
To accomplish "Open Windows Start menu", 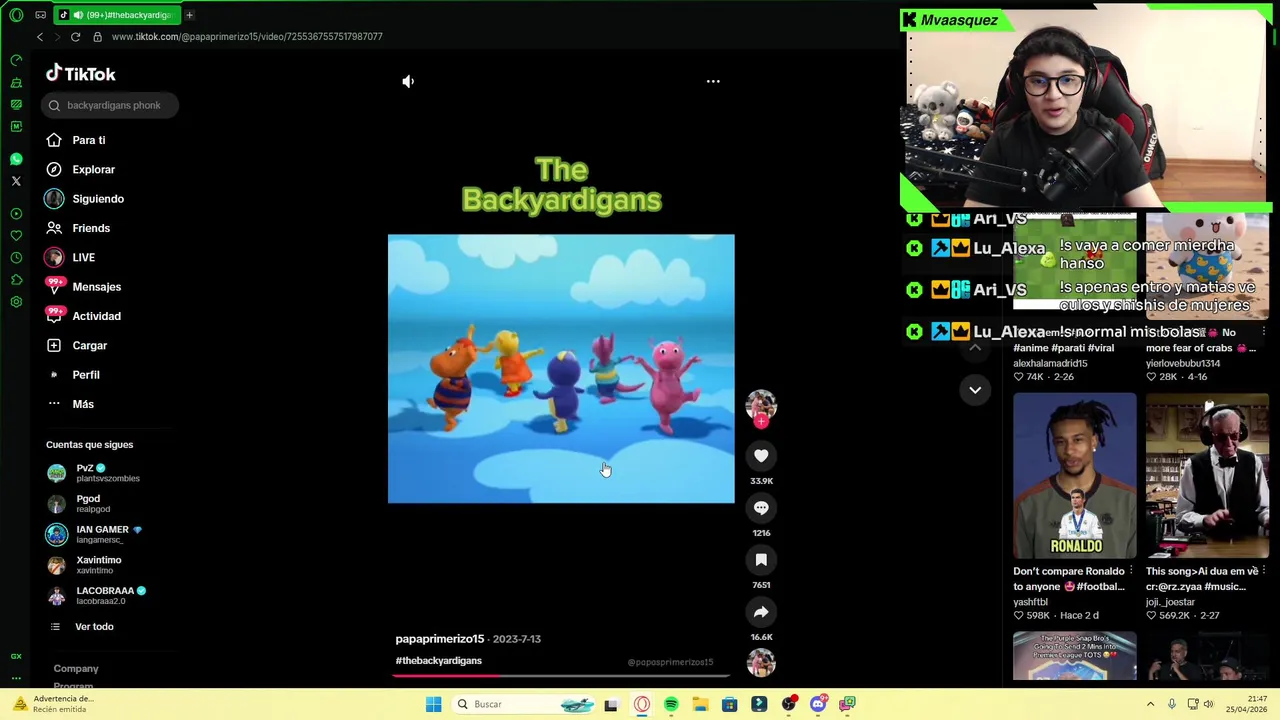I will coord(433,704).
